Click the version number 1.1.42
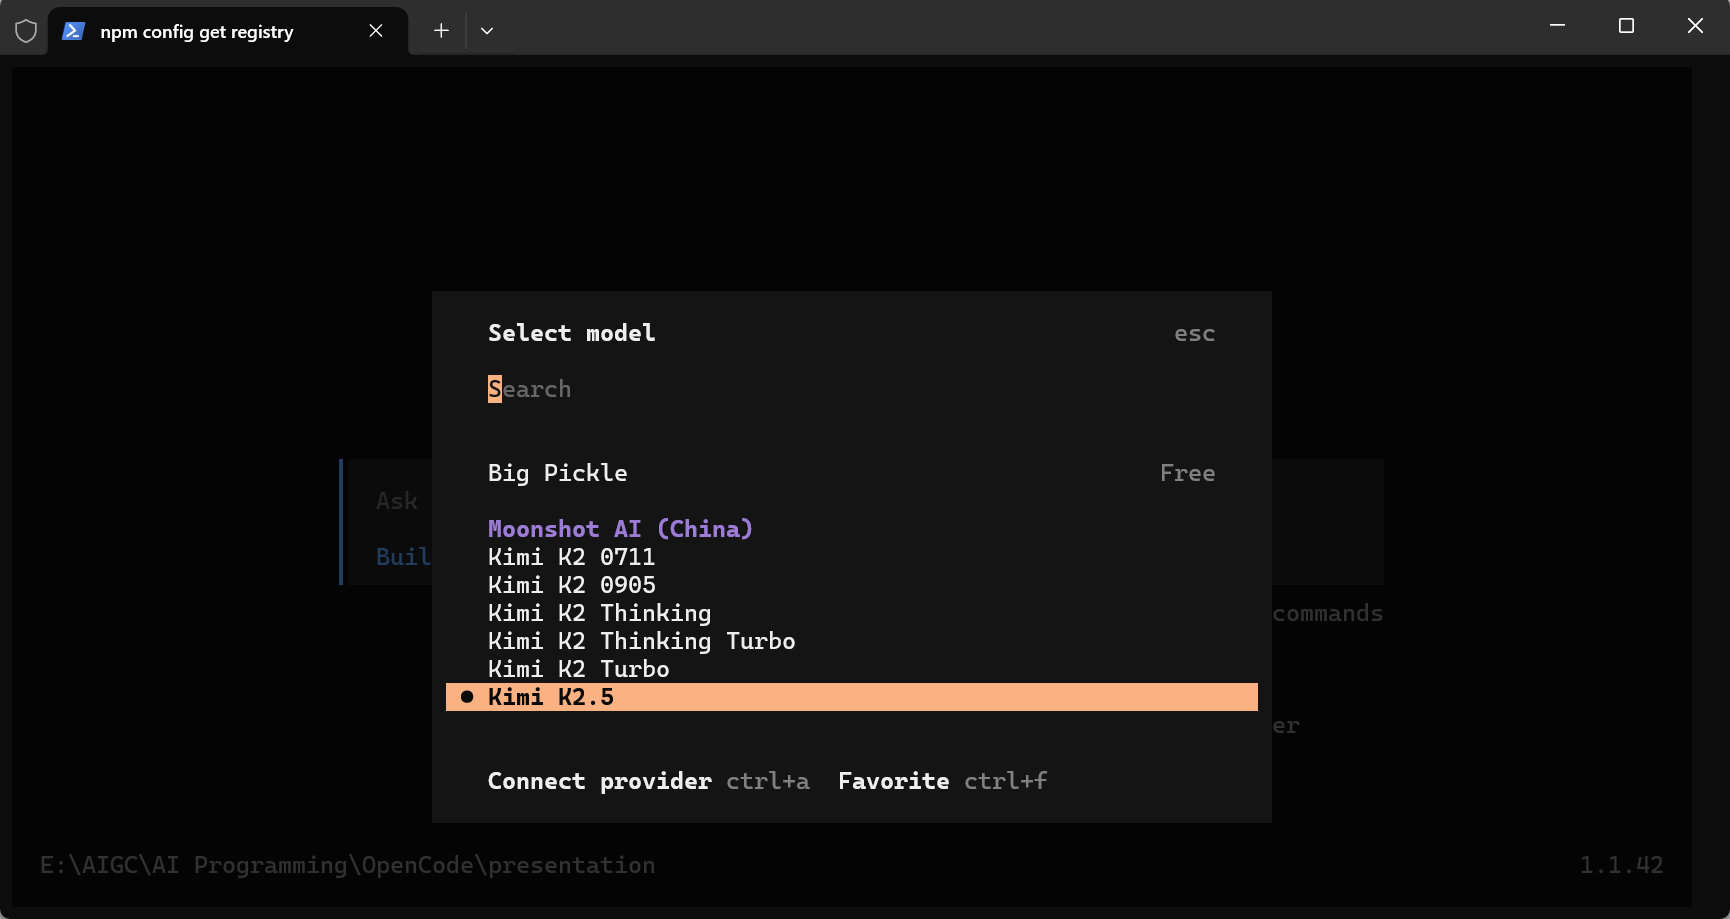The height and width of the screenshot is (919, 1730). (x=1622, y=865)
